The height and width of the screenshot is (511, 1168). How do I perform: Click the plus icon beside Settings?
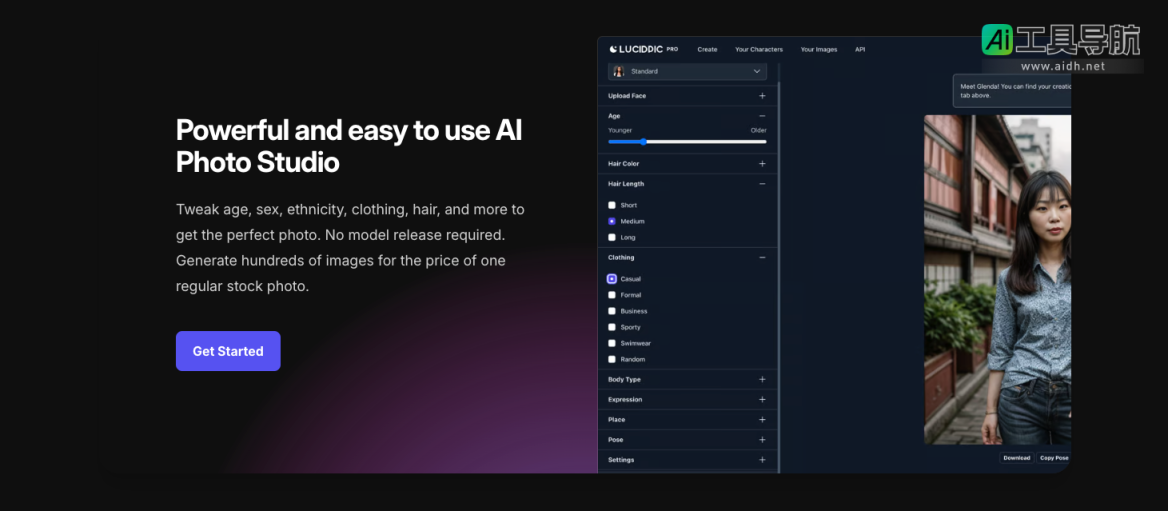(x=762, y=460)
